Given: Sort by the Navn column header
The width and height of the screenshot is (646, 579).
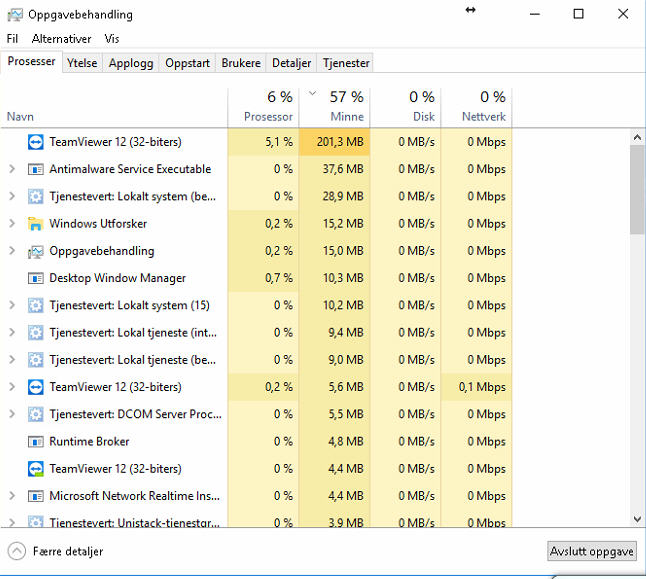Looking at the screenshot, I should [x=114, y=107].
